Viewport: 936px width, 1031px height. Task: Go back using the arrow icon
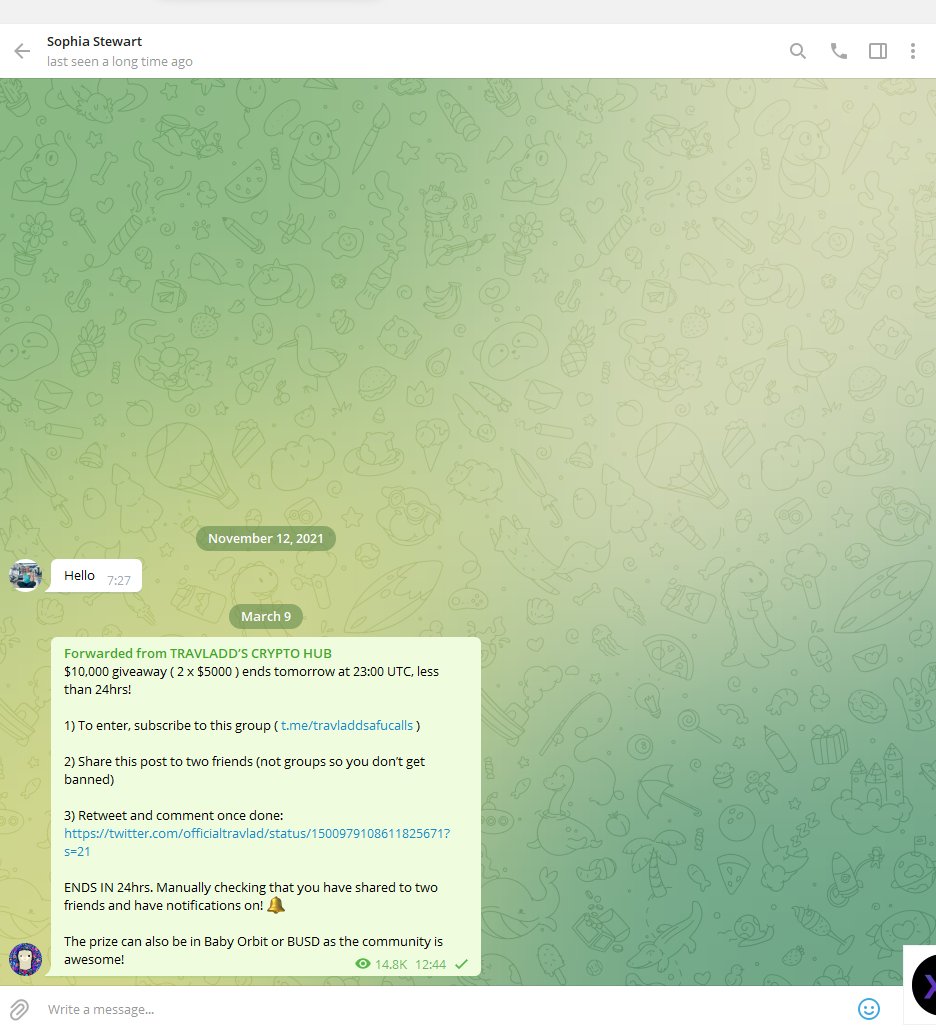click(22, 51)
